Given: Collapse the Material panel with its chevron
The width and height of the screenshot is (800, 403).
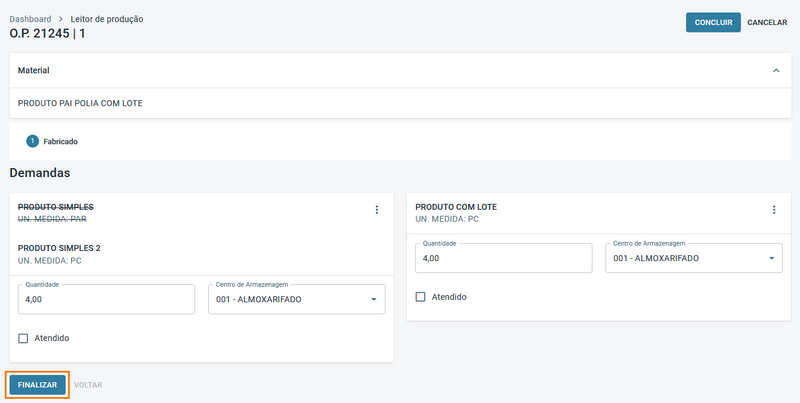Looking at the screenshot, I should 776,71.
